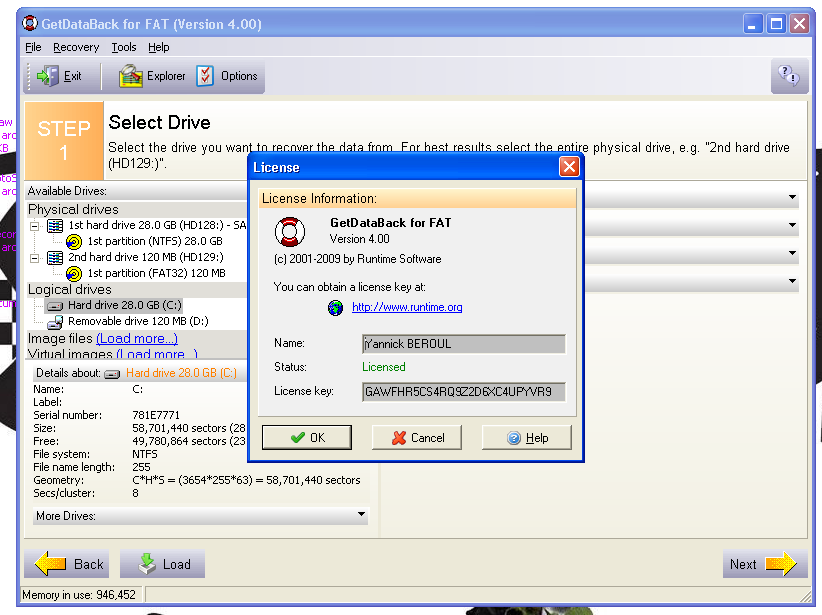Click the Geometry C*H*S value text
The image size is (822, 615).
246,480
